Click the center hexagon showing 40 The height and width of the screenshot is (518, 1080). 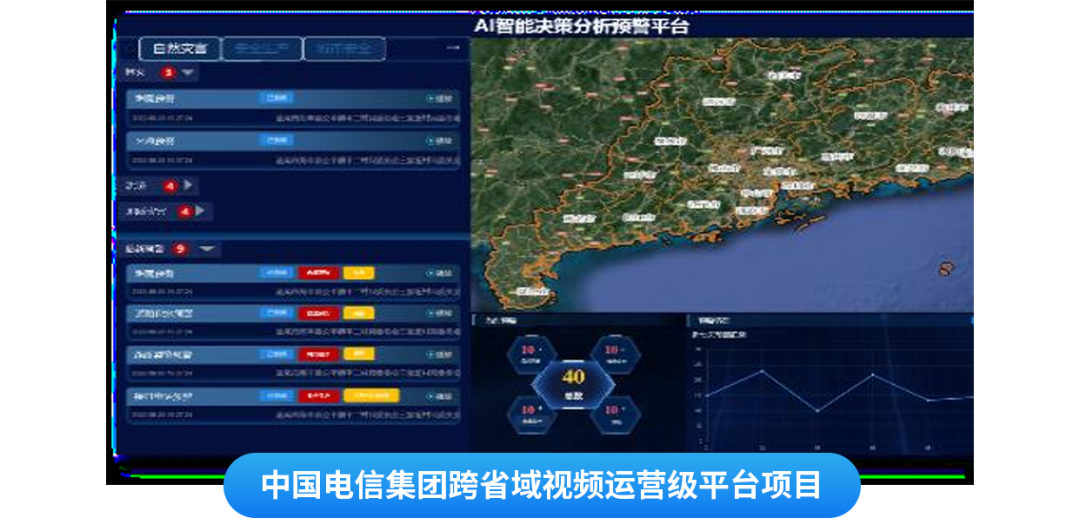573,384
